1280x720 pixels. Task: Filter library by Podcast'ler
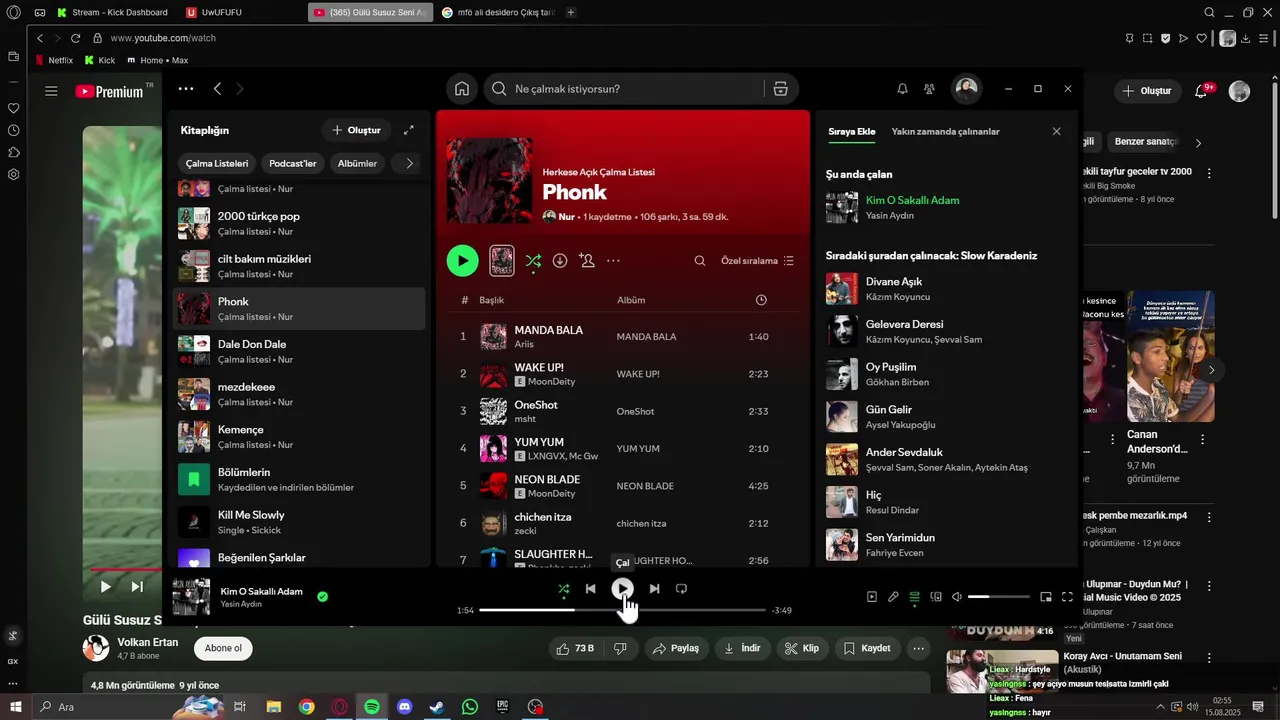tap(292, 163)
